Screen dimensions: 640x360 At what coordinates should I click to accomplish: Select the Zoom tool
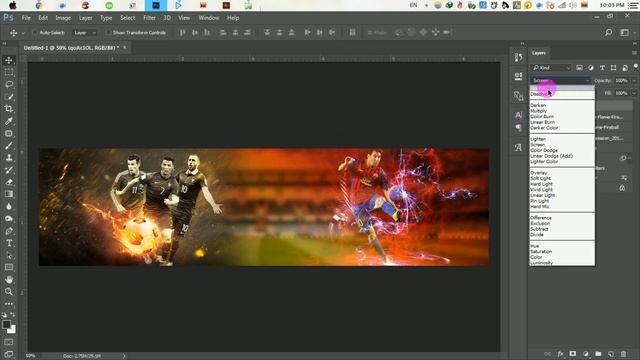[9, 292]
